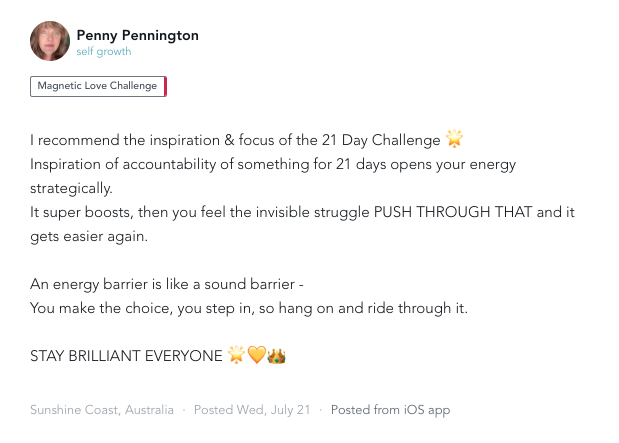The height and width of the screenshot is (443, 619).
Task: Click the crown emoji
Action: click(x=276, y=355)
